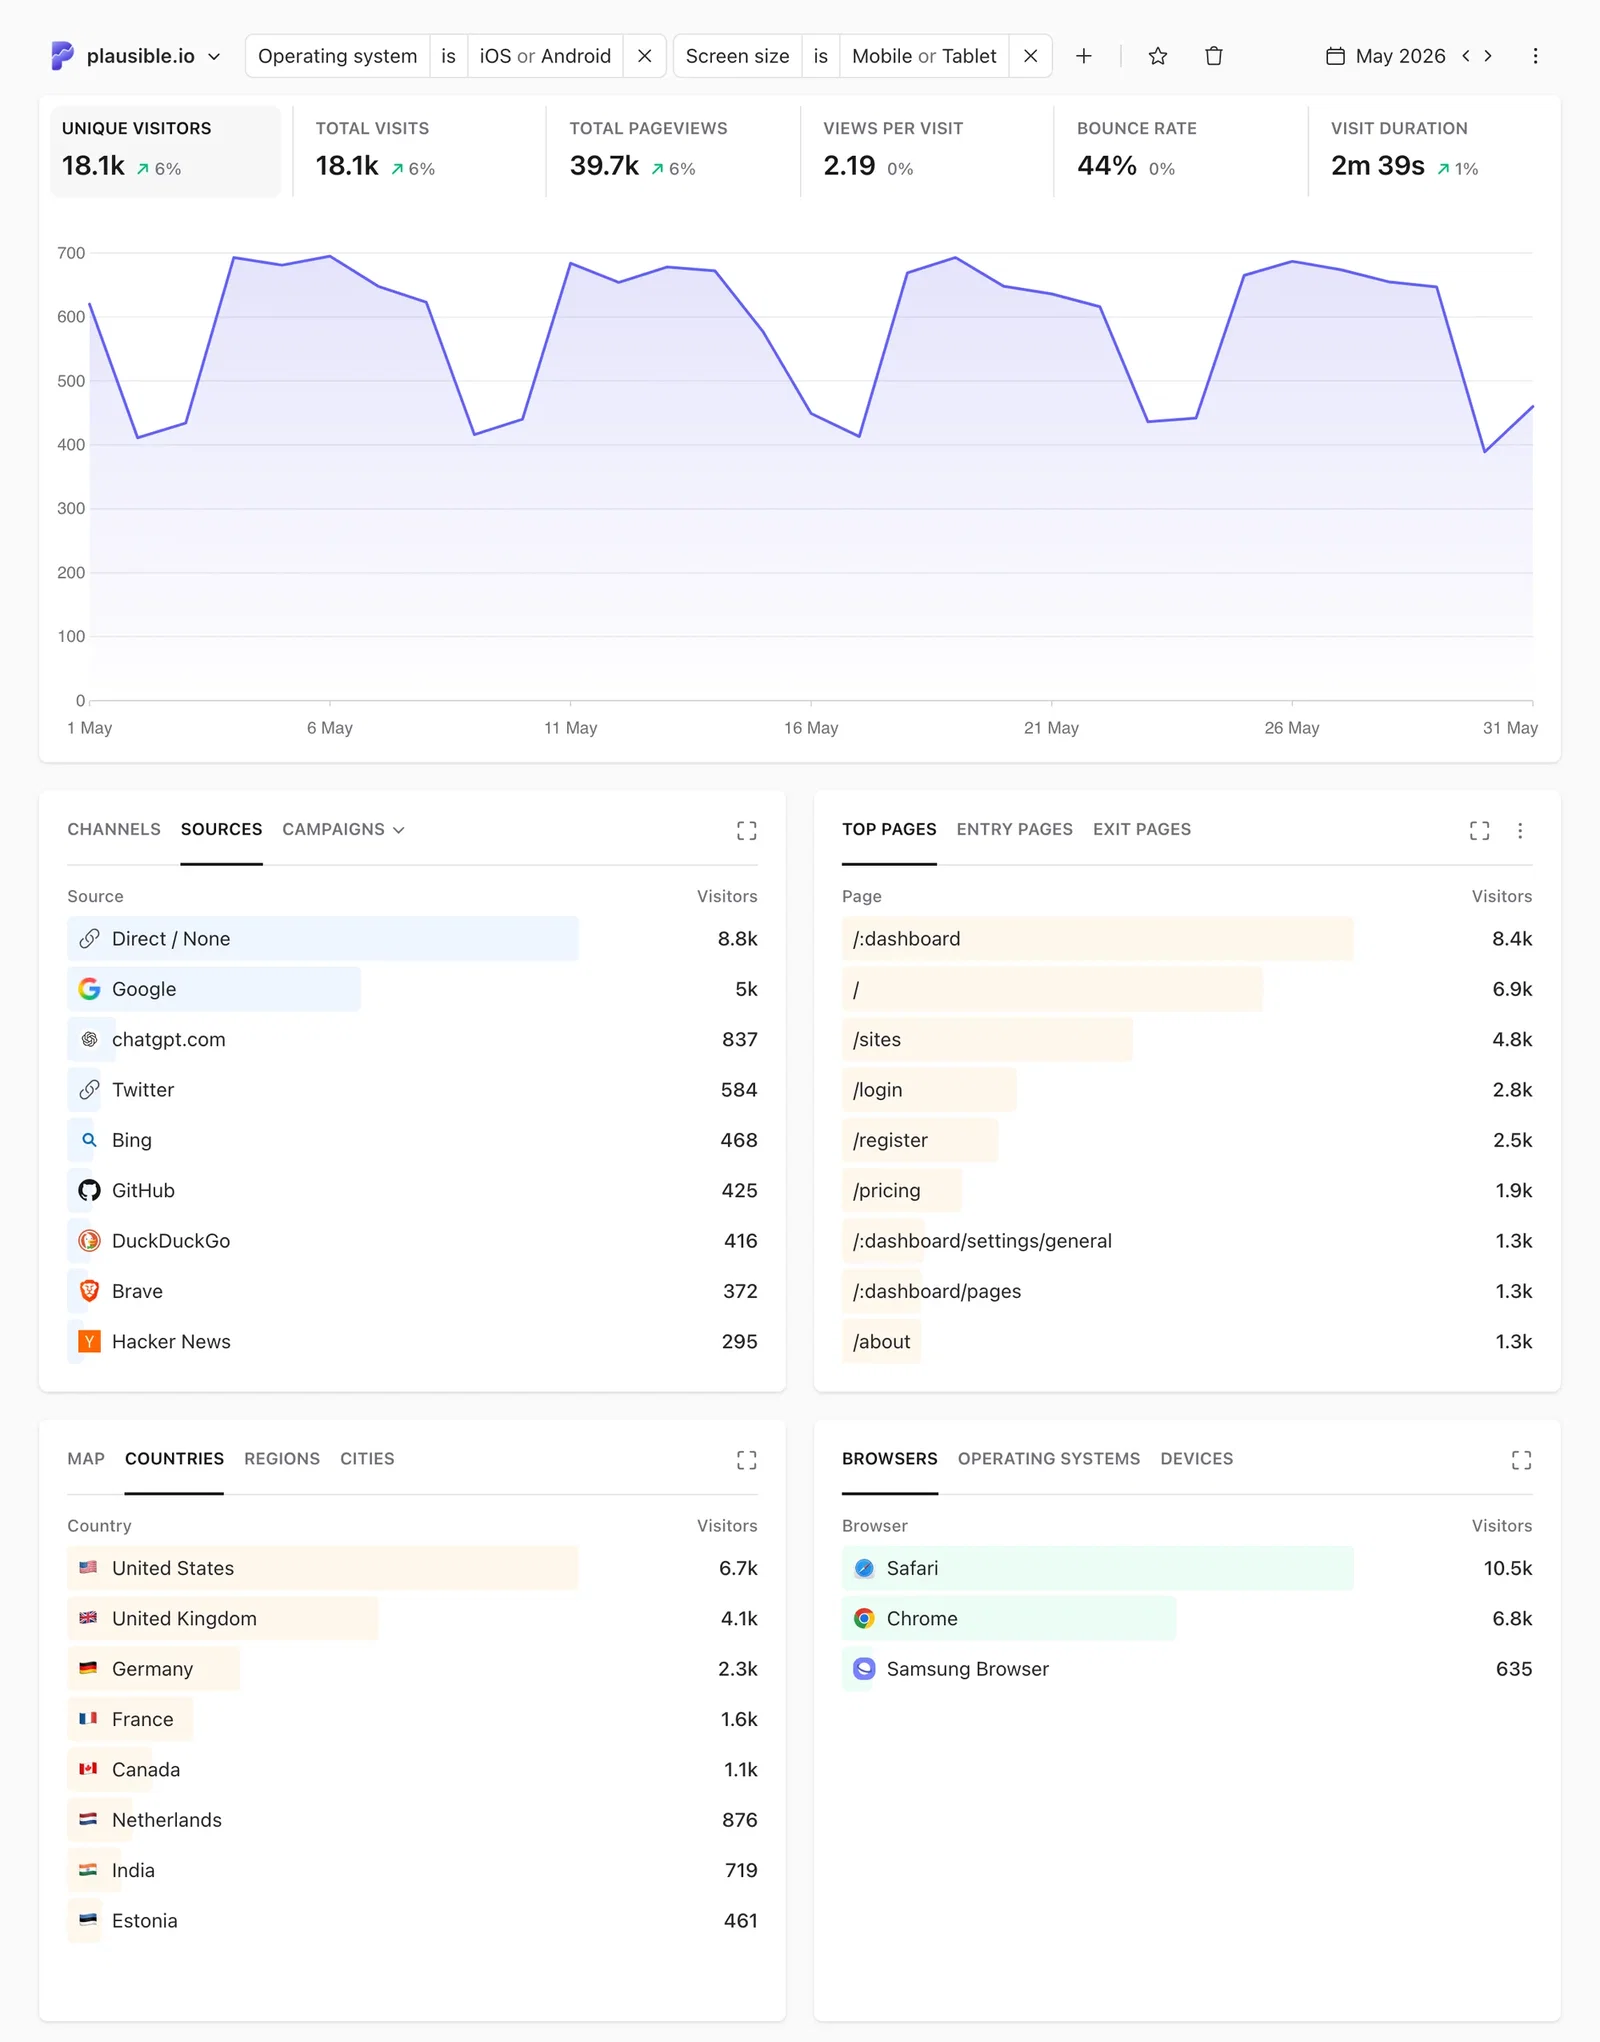Screen dimensions: 1600x2042
Task: Click the star icon to save segment
Action: click(x=1158, y=56)
